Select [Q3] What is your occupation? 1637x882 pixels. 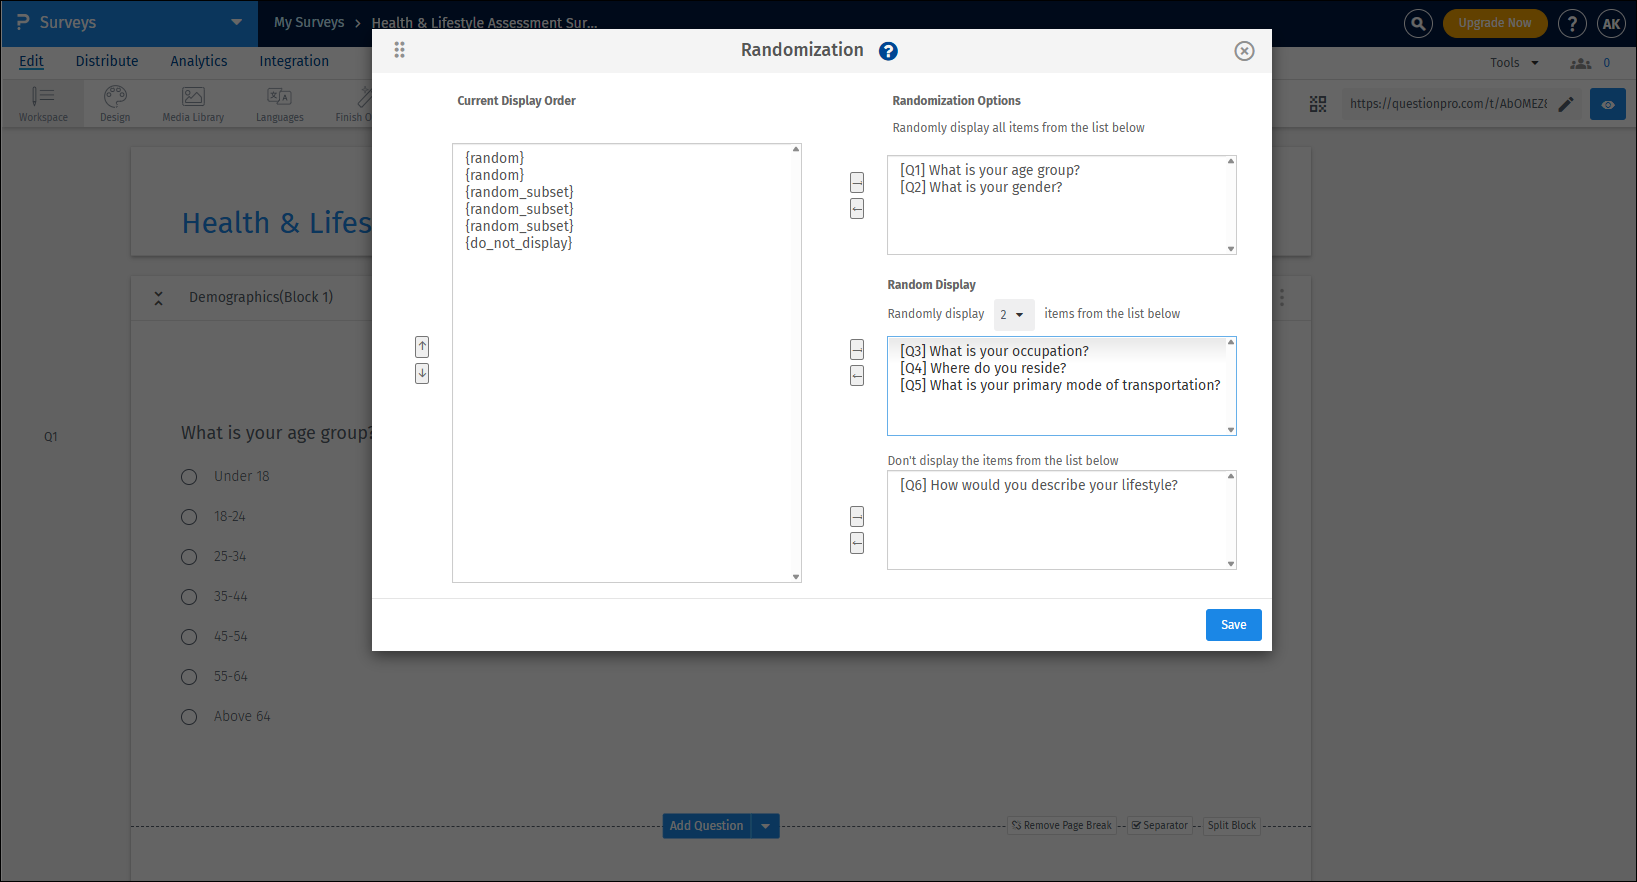[994, 351]
